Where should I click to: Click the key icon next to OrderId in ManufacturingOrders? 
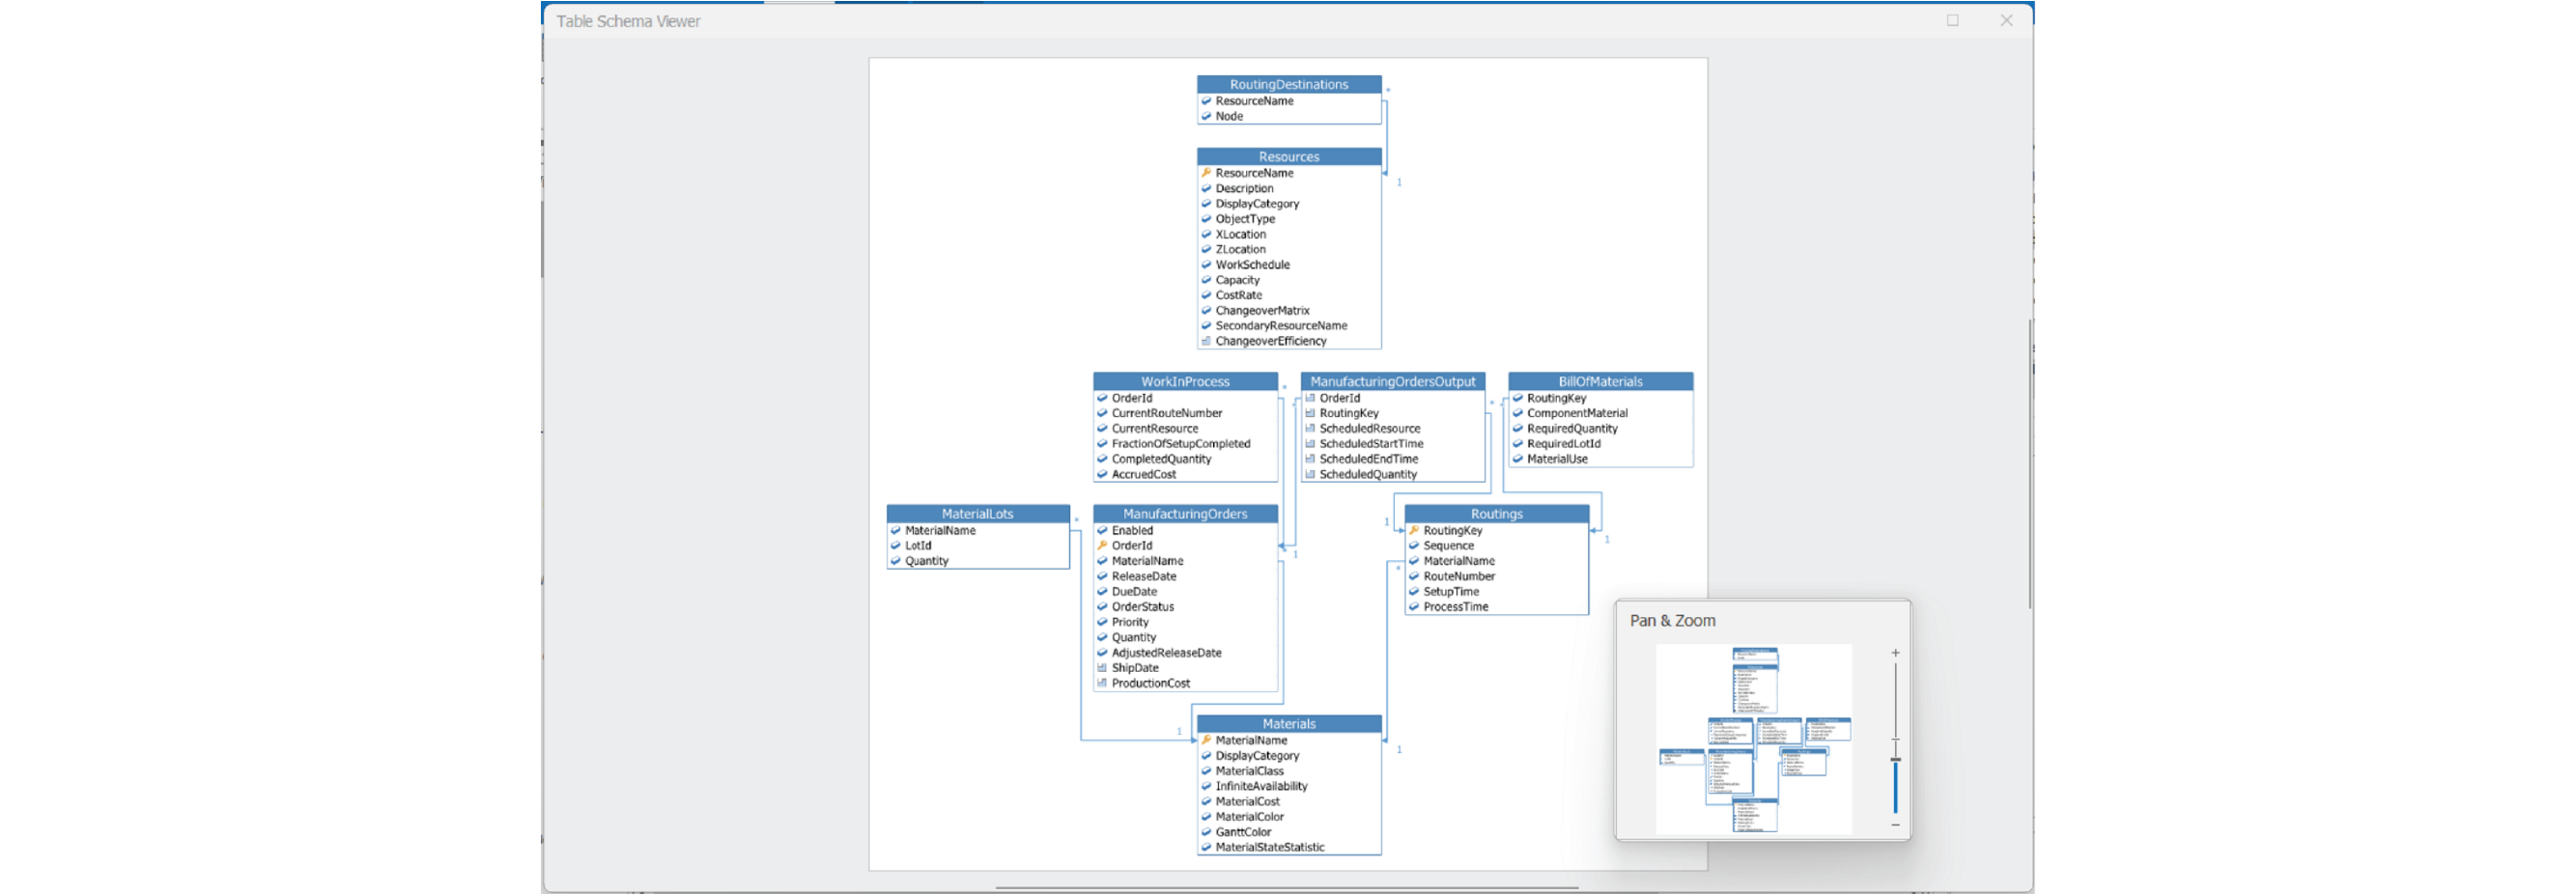pos(1102,546)
